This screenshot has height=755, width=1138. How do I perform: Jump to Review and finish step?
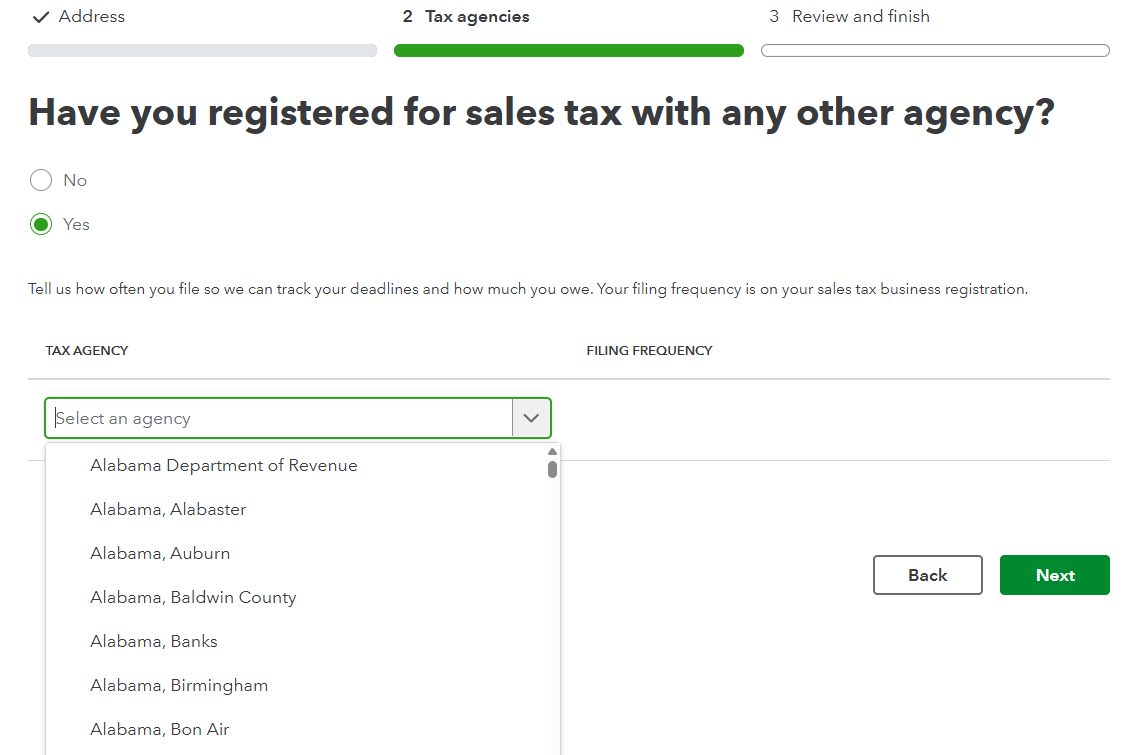860,16
